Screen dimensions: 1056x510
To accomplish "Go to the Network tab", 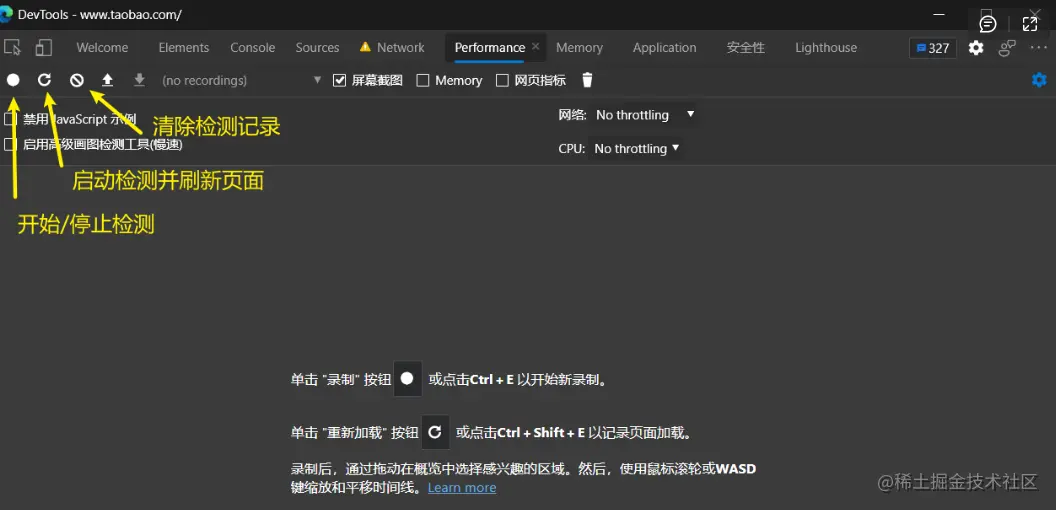I will tap(401, 48).
